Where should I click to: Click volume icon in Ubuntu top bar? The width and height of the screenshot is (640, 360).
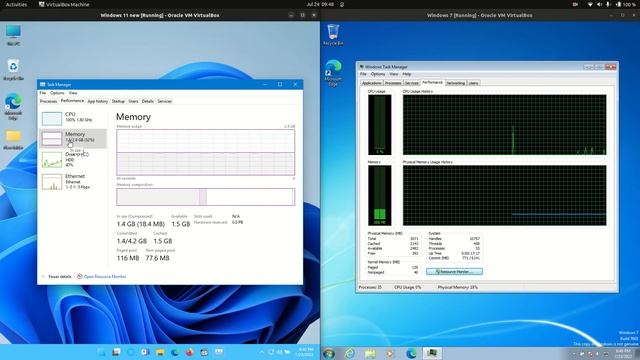click(600, 4)
